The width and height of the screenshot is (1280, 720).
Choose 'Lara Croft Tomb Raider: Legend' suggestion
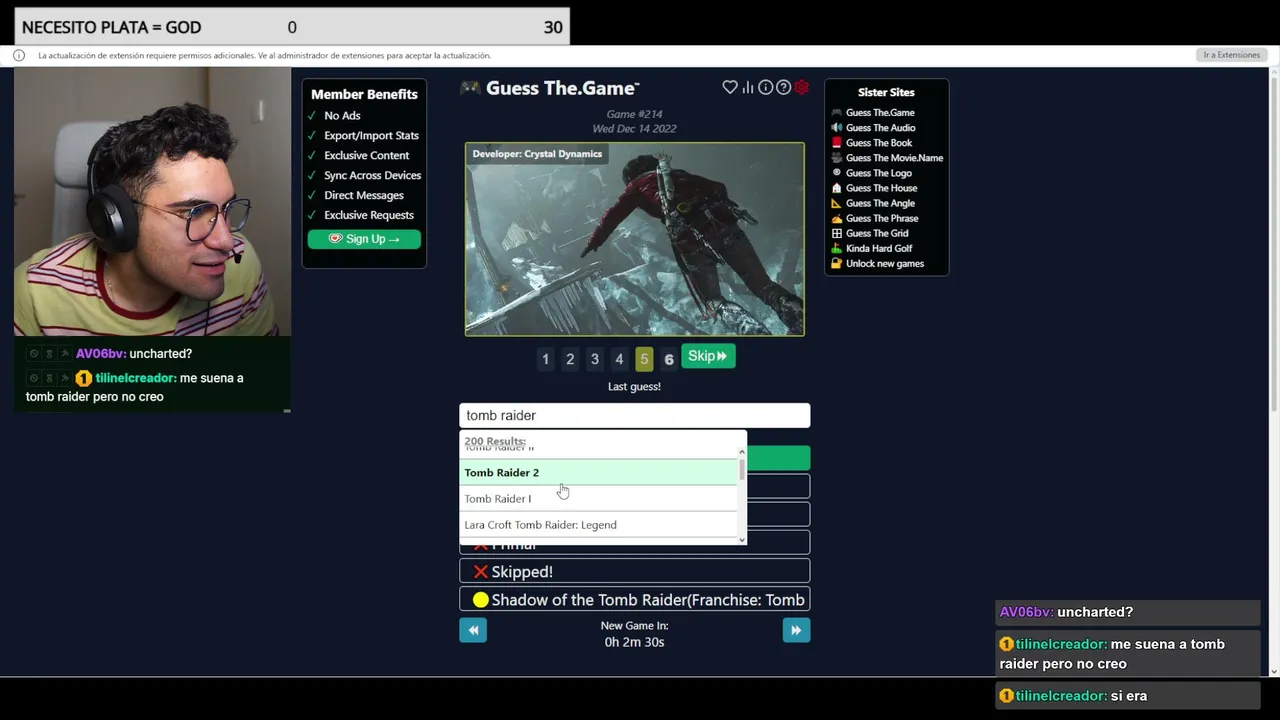click(598, 525)
